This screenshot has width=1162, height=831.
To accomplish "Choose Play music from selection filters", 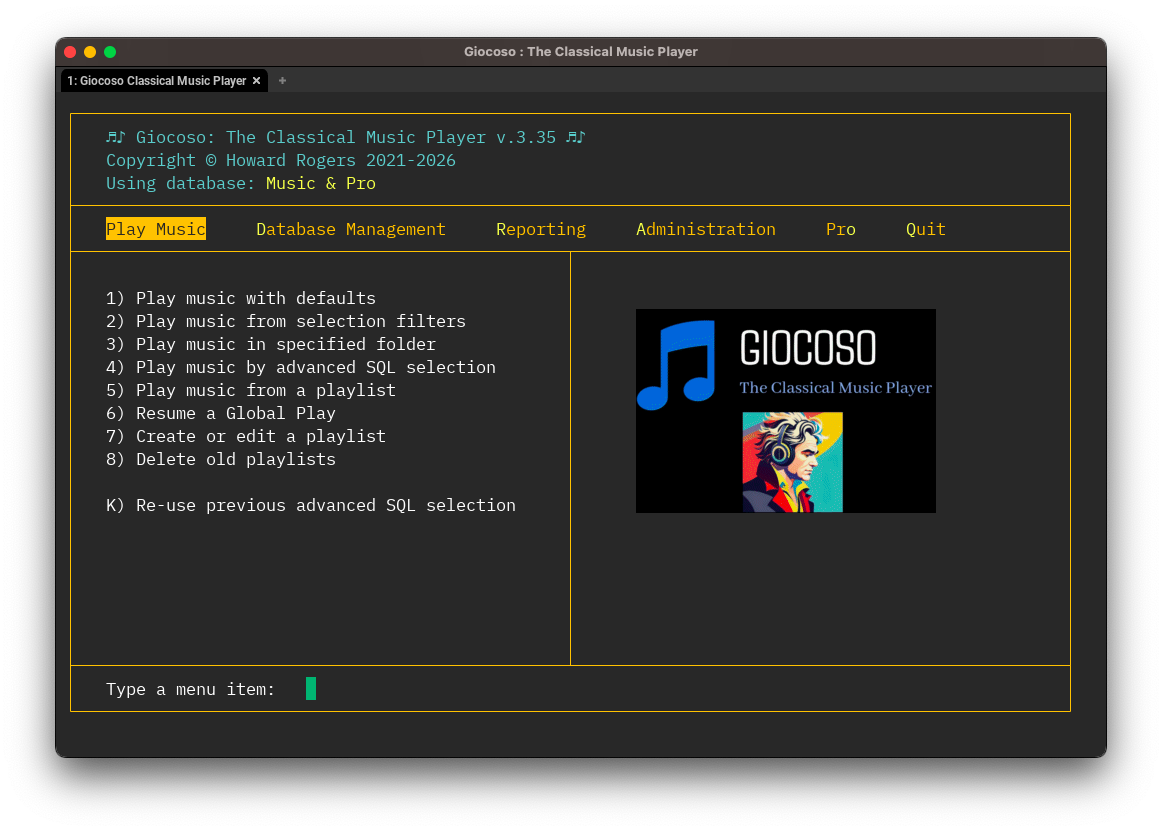I will point(286,321).
